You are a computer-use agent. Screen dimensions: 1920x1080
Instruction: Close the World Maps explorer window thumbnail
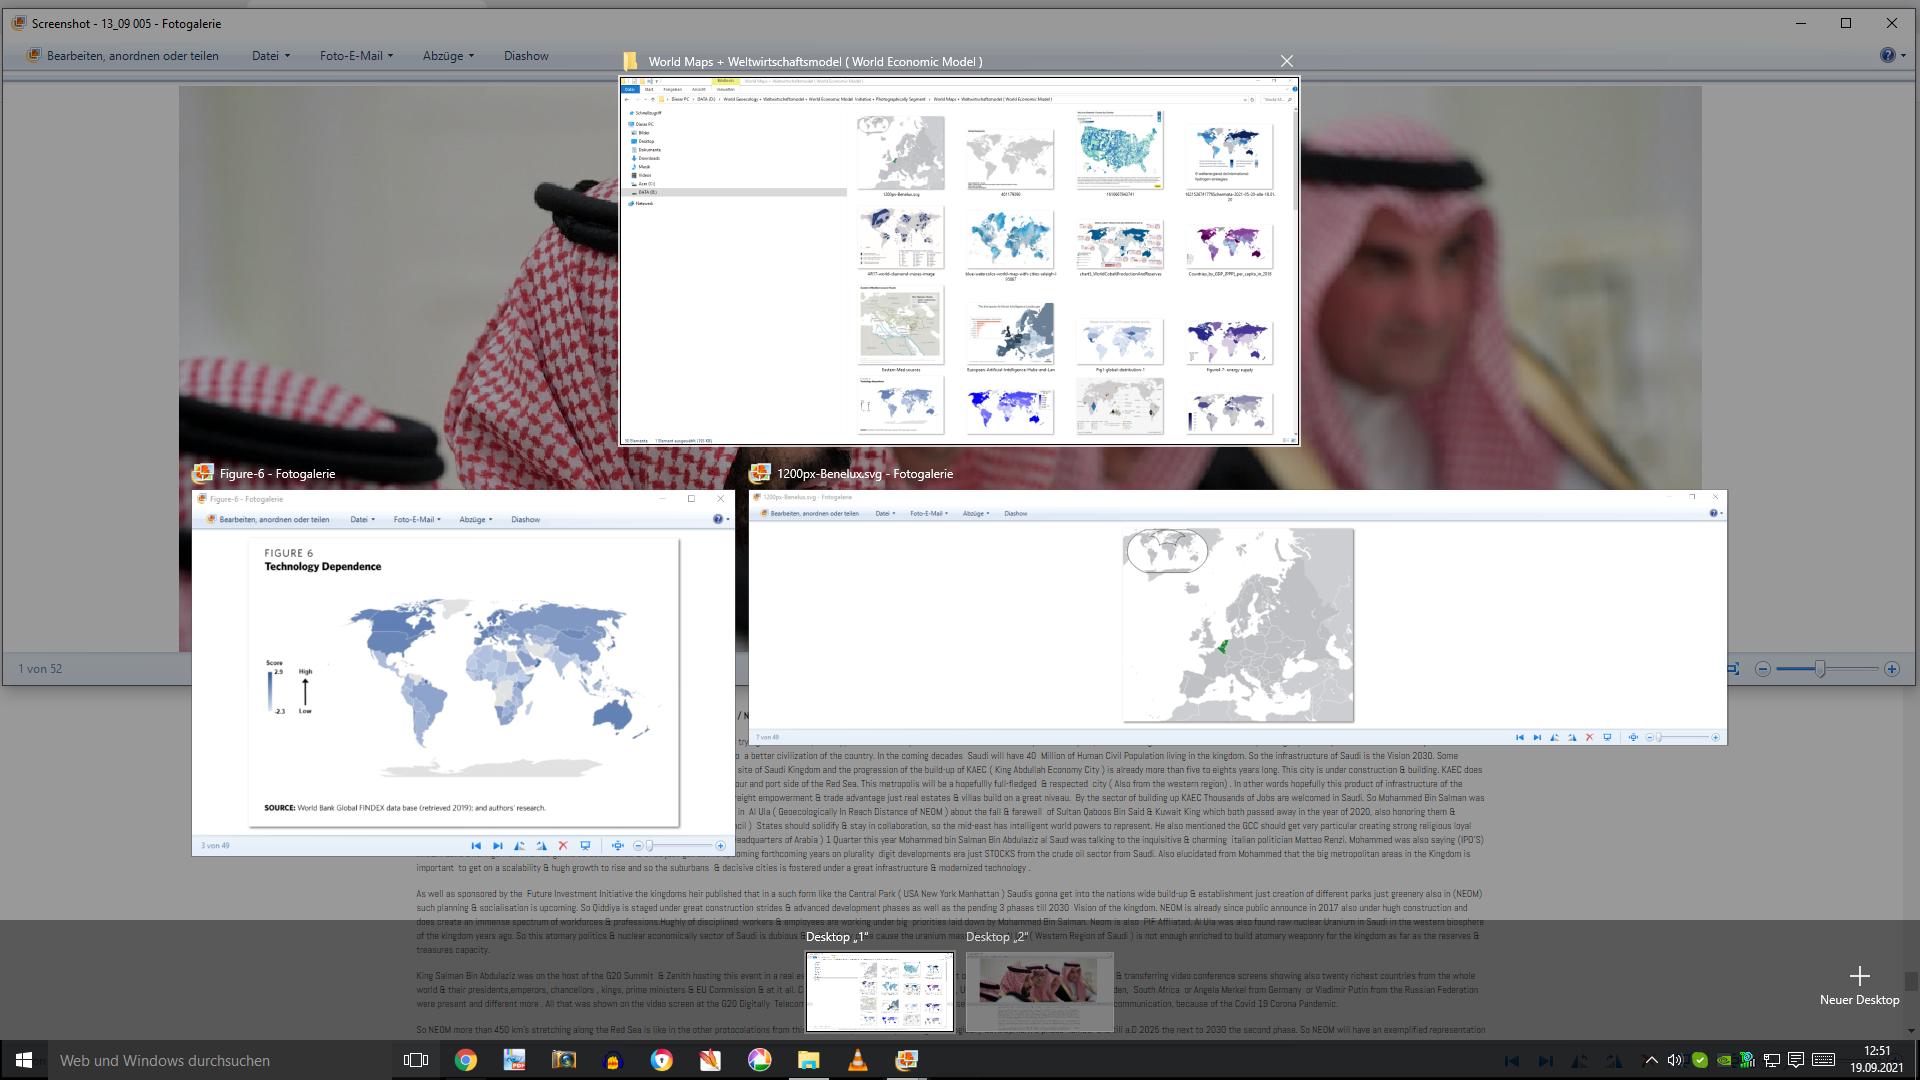1287,61
